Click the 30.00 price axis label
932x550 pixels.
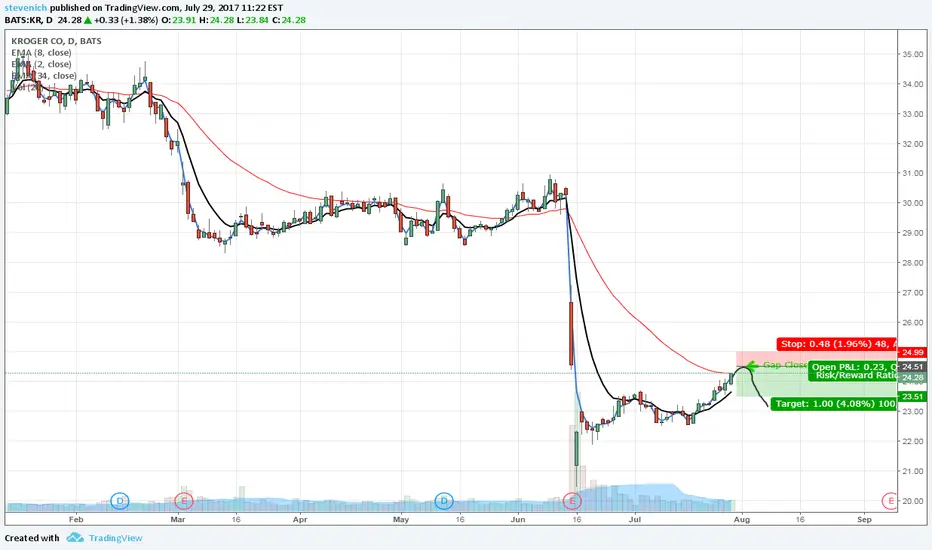[912, 203]
